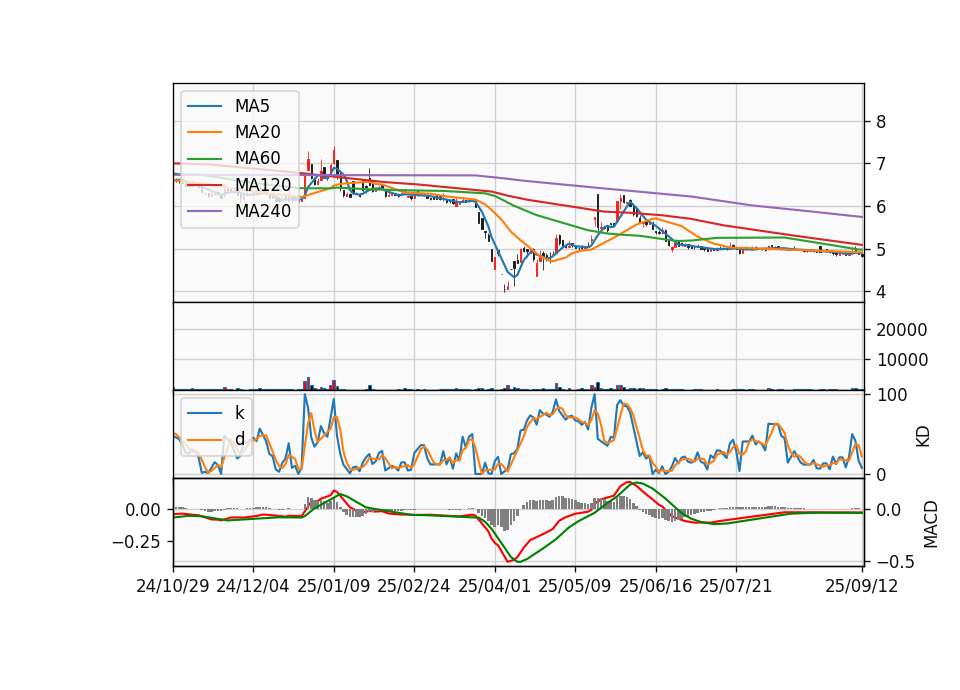The image size is (960, 690).
Task: Click the MACD right axis value 0.0
Action: 888,510
